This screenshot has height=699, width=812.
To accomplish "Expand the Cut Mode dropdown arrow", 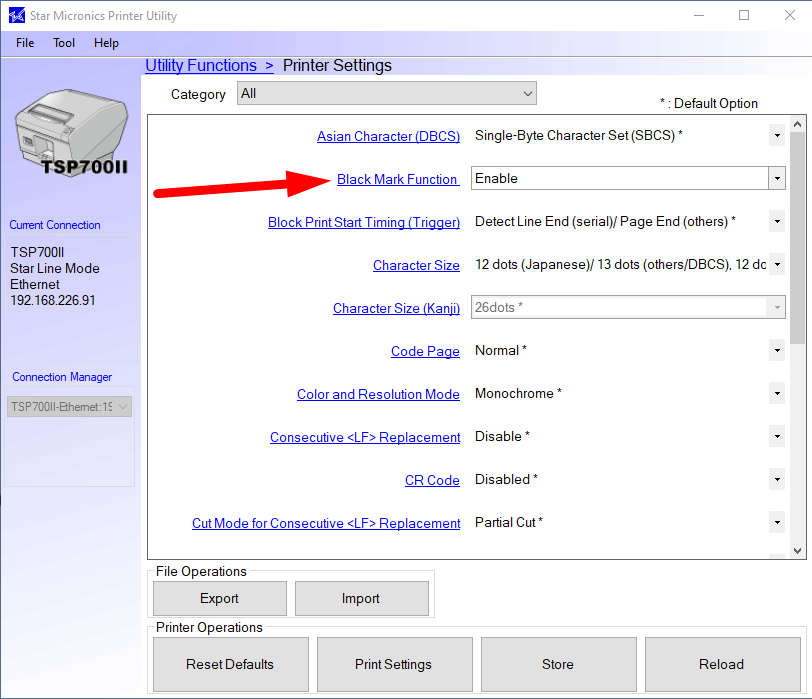I will [777, 522].
